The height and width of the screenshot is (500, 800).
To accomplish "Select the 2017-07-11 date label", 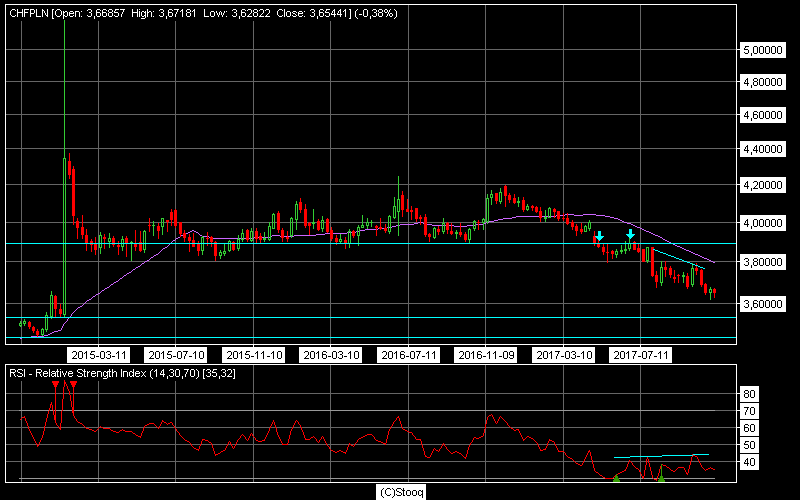I will pyautogui.click(x=641, y=355).
